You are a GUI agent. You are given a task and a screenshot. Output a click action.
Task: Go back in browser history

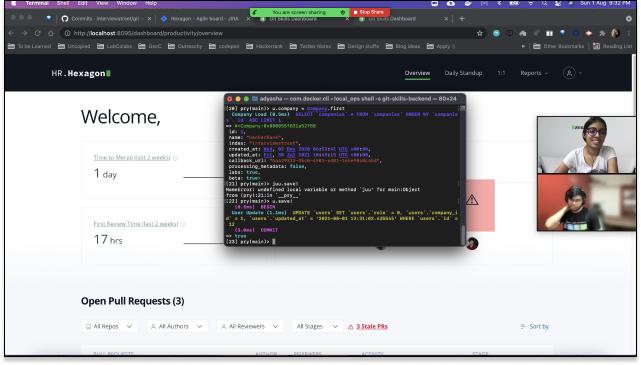pos(11,33)
